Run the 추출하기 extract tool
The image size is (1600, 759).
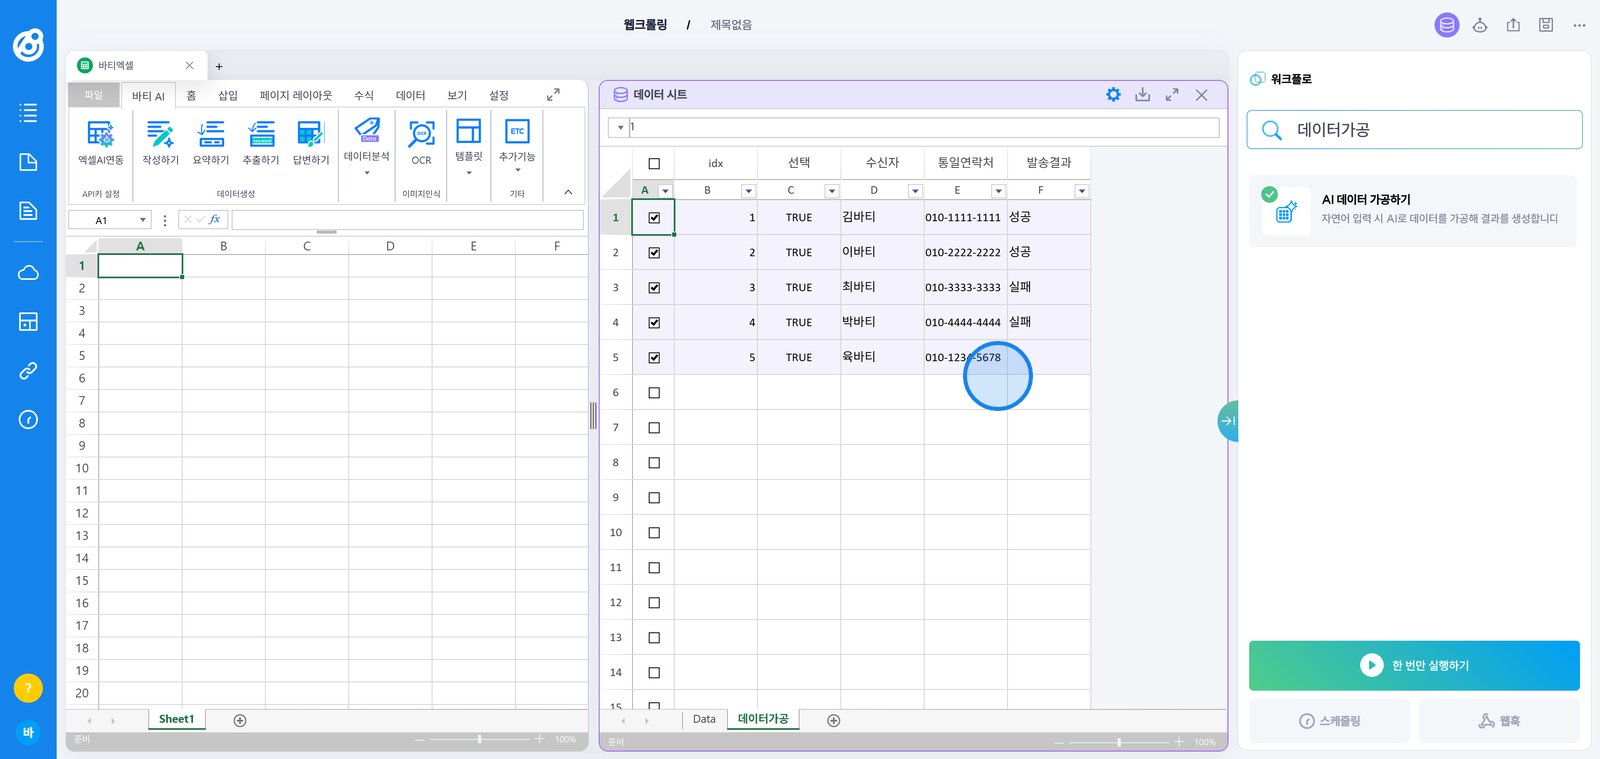click(261, 141)
